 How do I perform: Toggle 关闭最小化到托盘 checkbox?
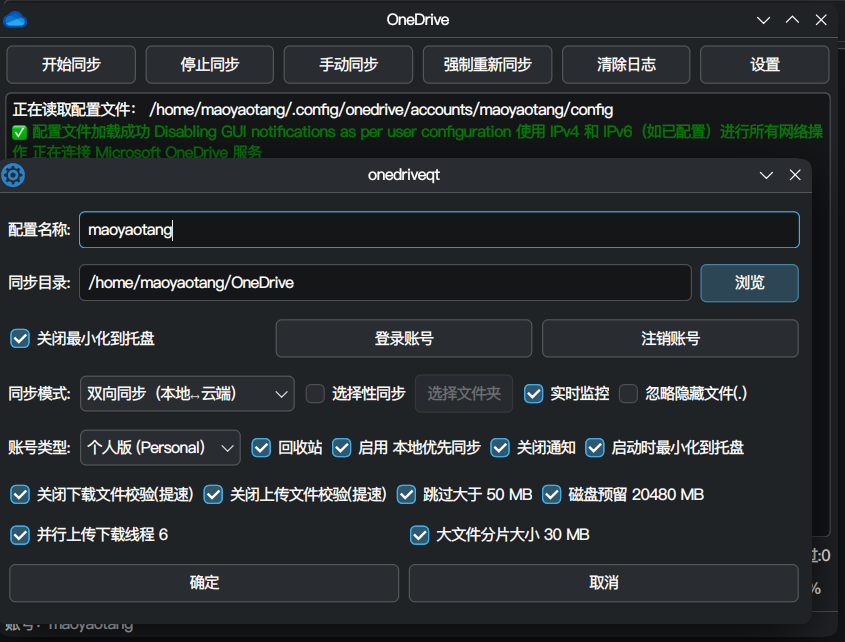(x=20, y=339)
